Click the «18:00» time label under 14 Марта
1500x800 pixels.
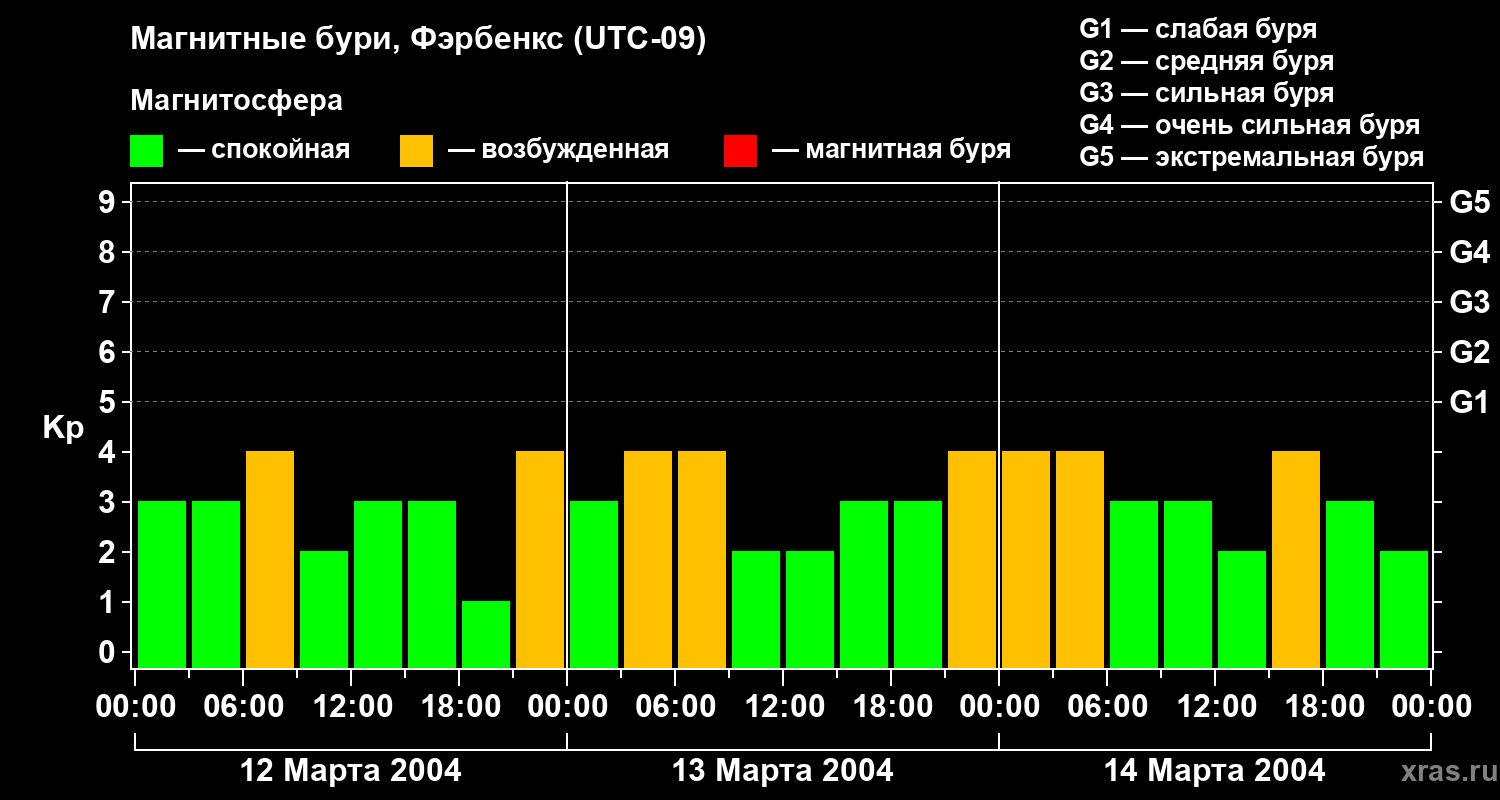1323,707
